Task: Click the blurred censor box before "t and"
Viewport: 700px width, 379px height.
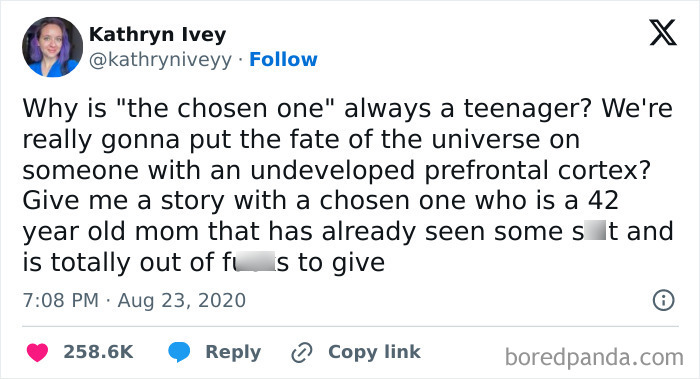Action: pyautogui.click(x=595, y=232)
